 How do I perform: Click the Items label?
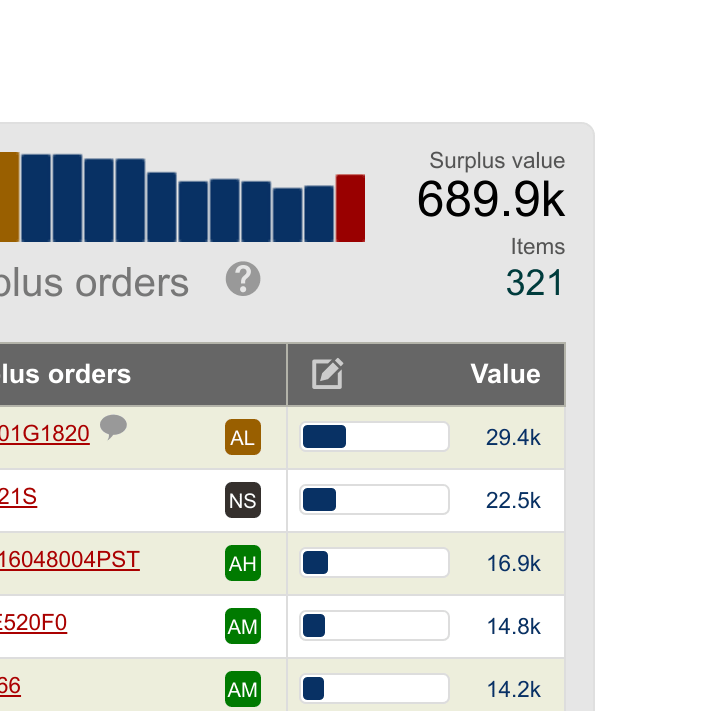(538, 247)
